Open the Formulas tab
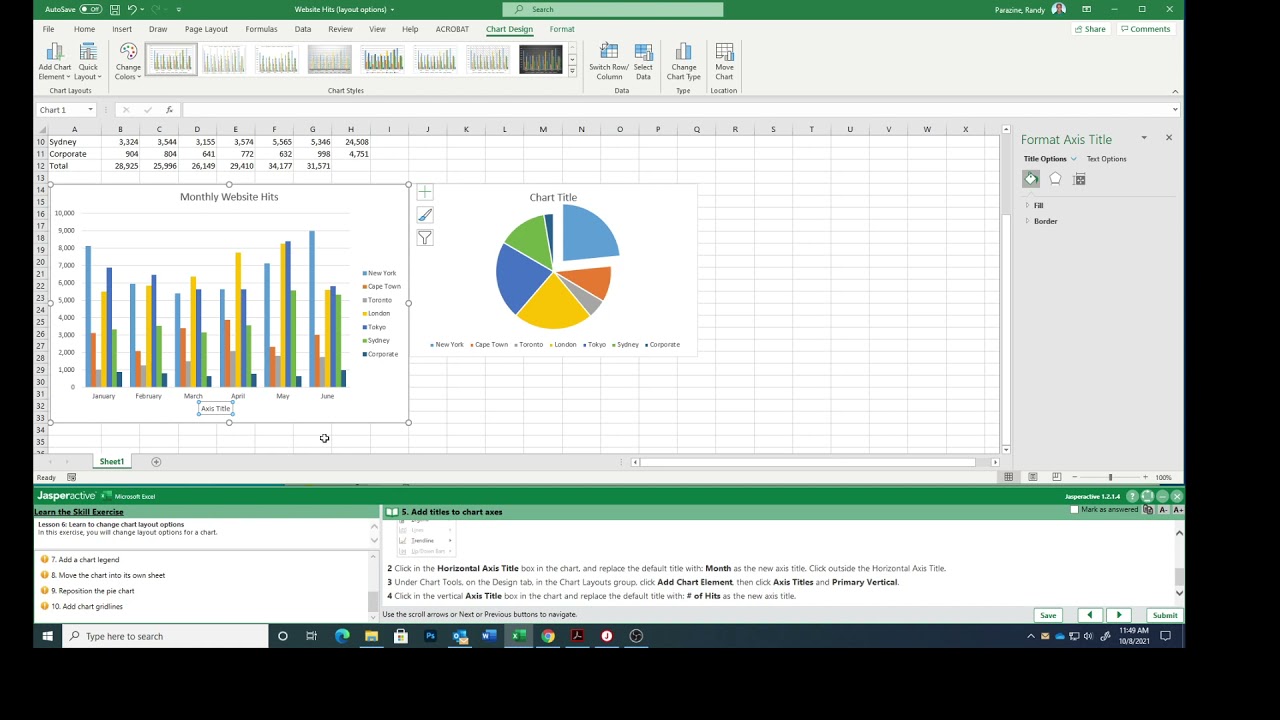Image resolution: width=1280 pixels, height=720 pixels. [261, 29]
